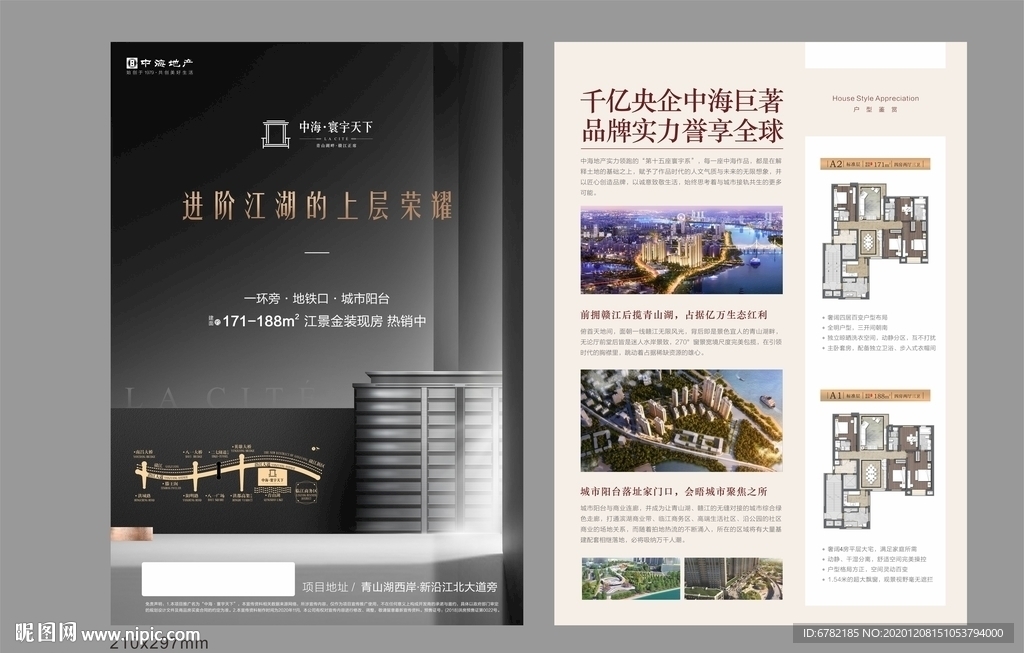Click the bullet 主卧套房，配备独立卫浴、步入式衣帽间

pyautogui.click(x=878, y=349)
